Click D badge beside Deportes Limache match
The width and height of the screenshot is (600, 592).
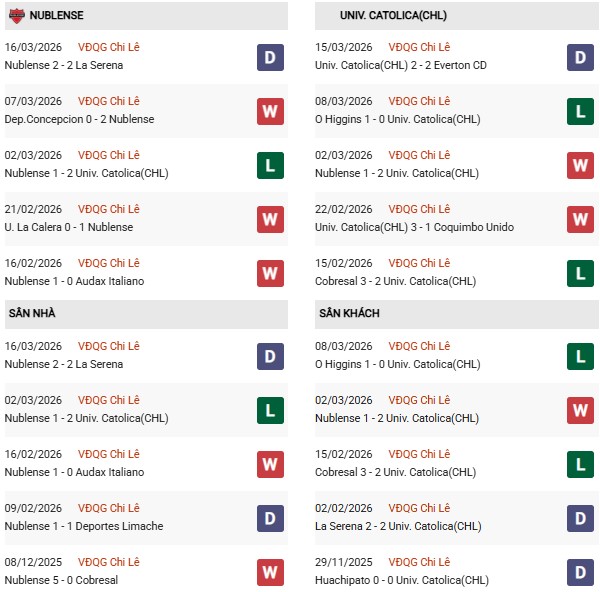(x=270, y=518)
